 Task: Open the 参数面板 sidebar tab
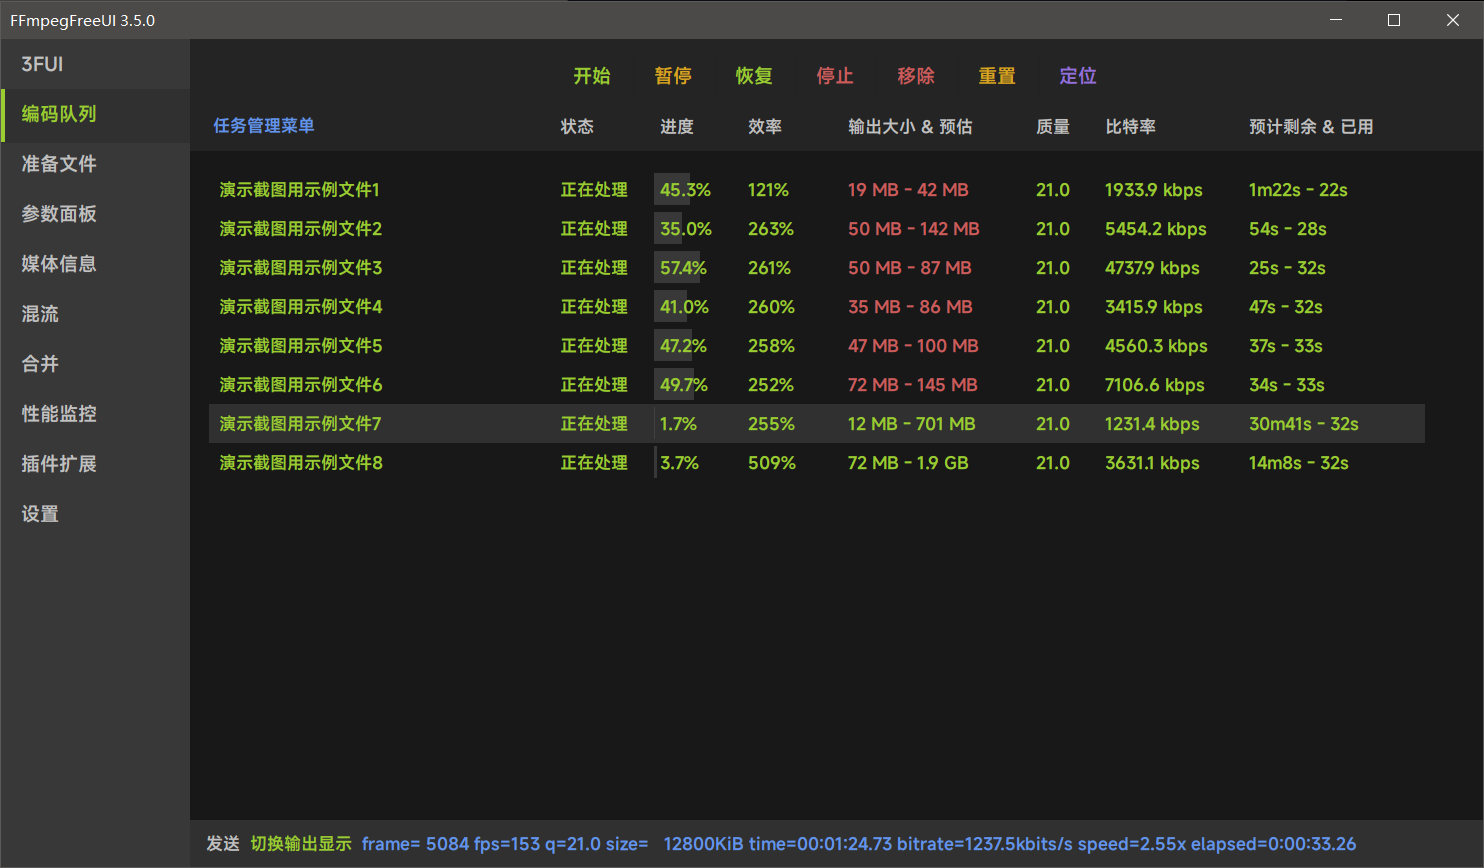click(59, 214)
